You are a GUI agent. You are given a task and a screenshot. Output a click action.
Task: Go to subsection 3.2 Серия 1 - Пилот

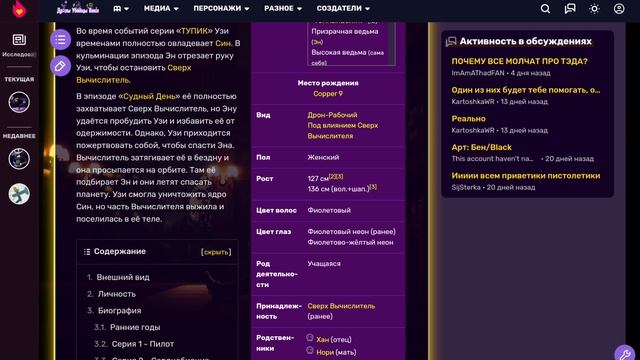143,344
